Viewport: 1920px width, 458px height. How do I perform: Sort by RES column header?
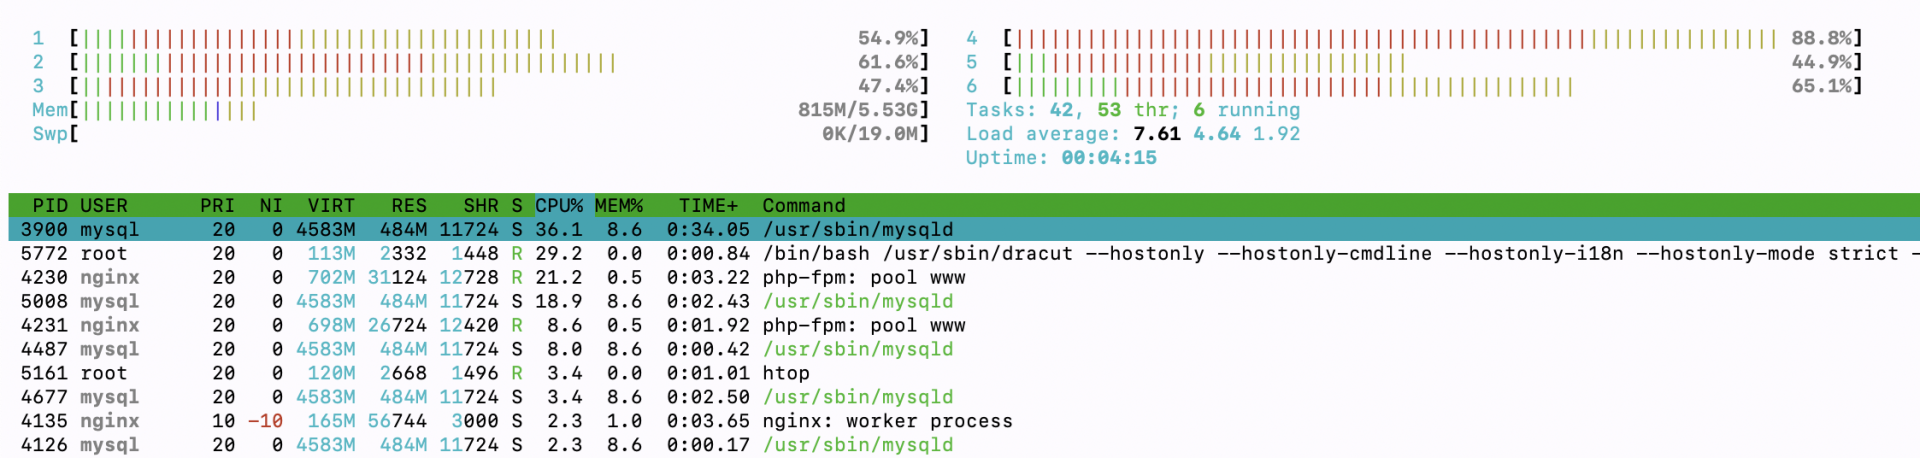[409, 205]
